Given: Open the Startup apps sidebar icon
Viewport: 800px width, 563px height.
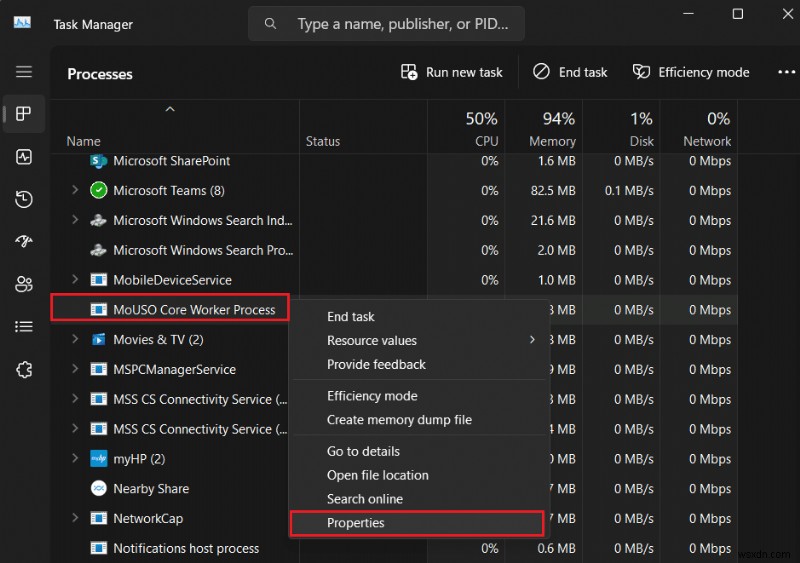Looking at the screenshot, I should (x=23, y=241).
